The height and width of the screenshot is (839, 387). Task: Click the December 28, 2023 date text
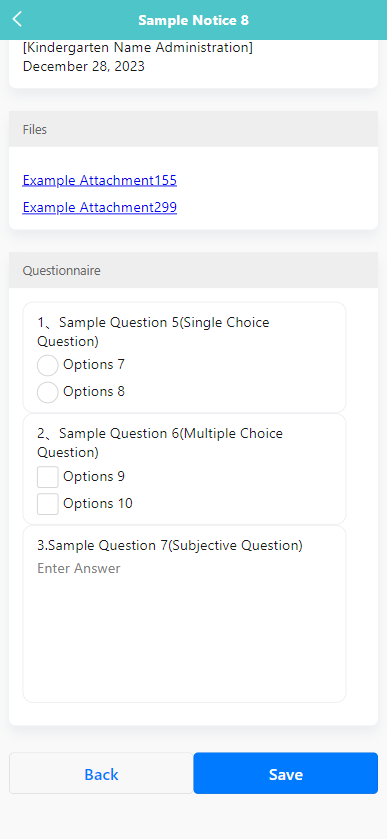coord(84,67)
